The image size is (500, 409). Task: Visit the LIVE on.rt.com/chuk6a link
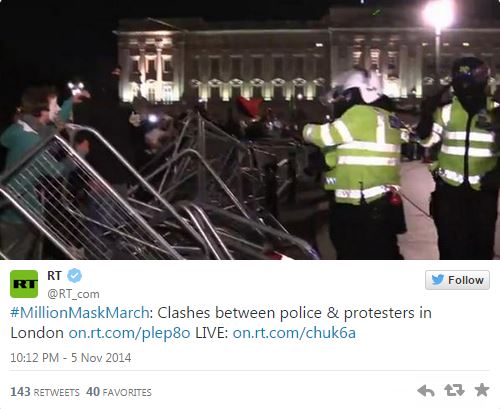click(294, 333)
